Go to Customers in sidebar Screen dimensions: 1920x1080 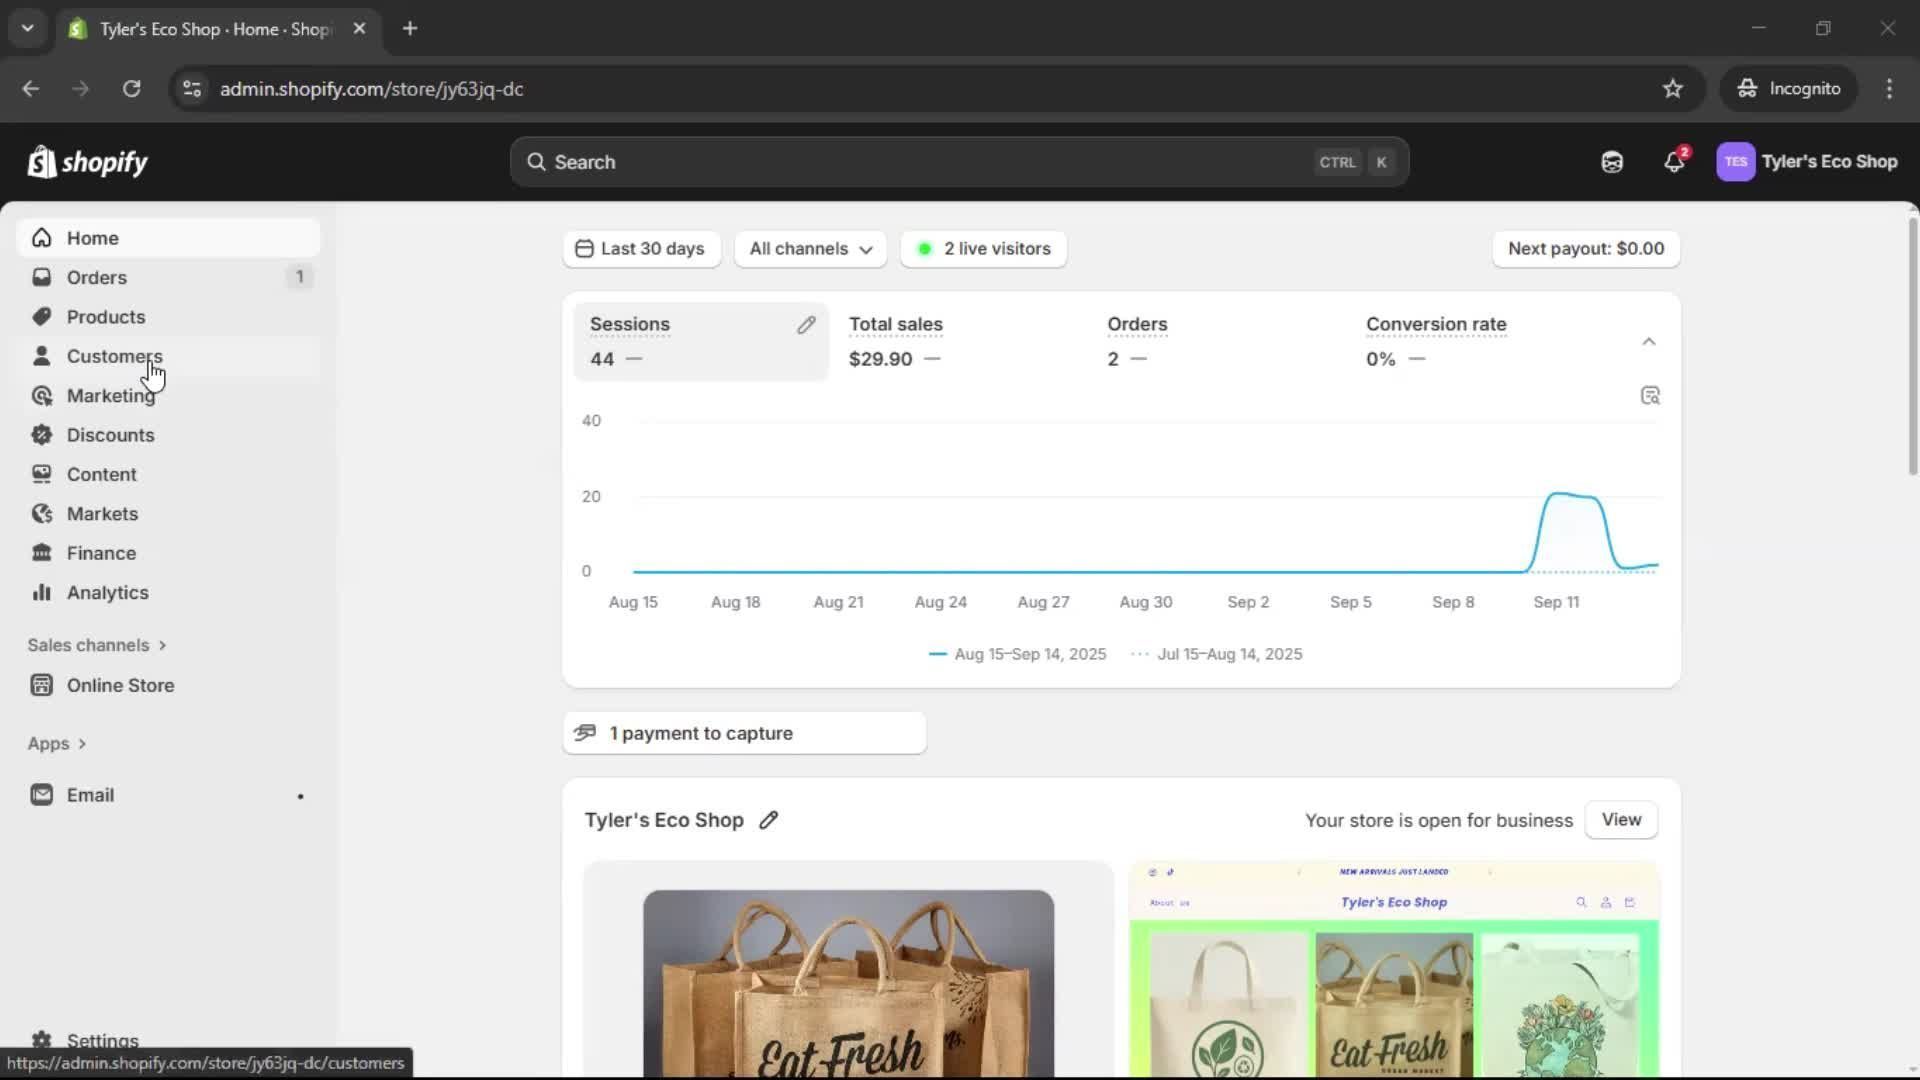[x=114, y=356]
